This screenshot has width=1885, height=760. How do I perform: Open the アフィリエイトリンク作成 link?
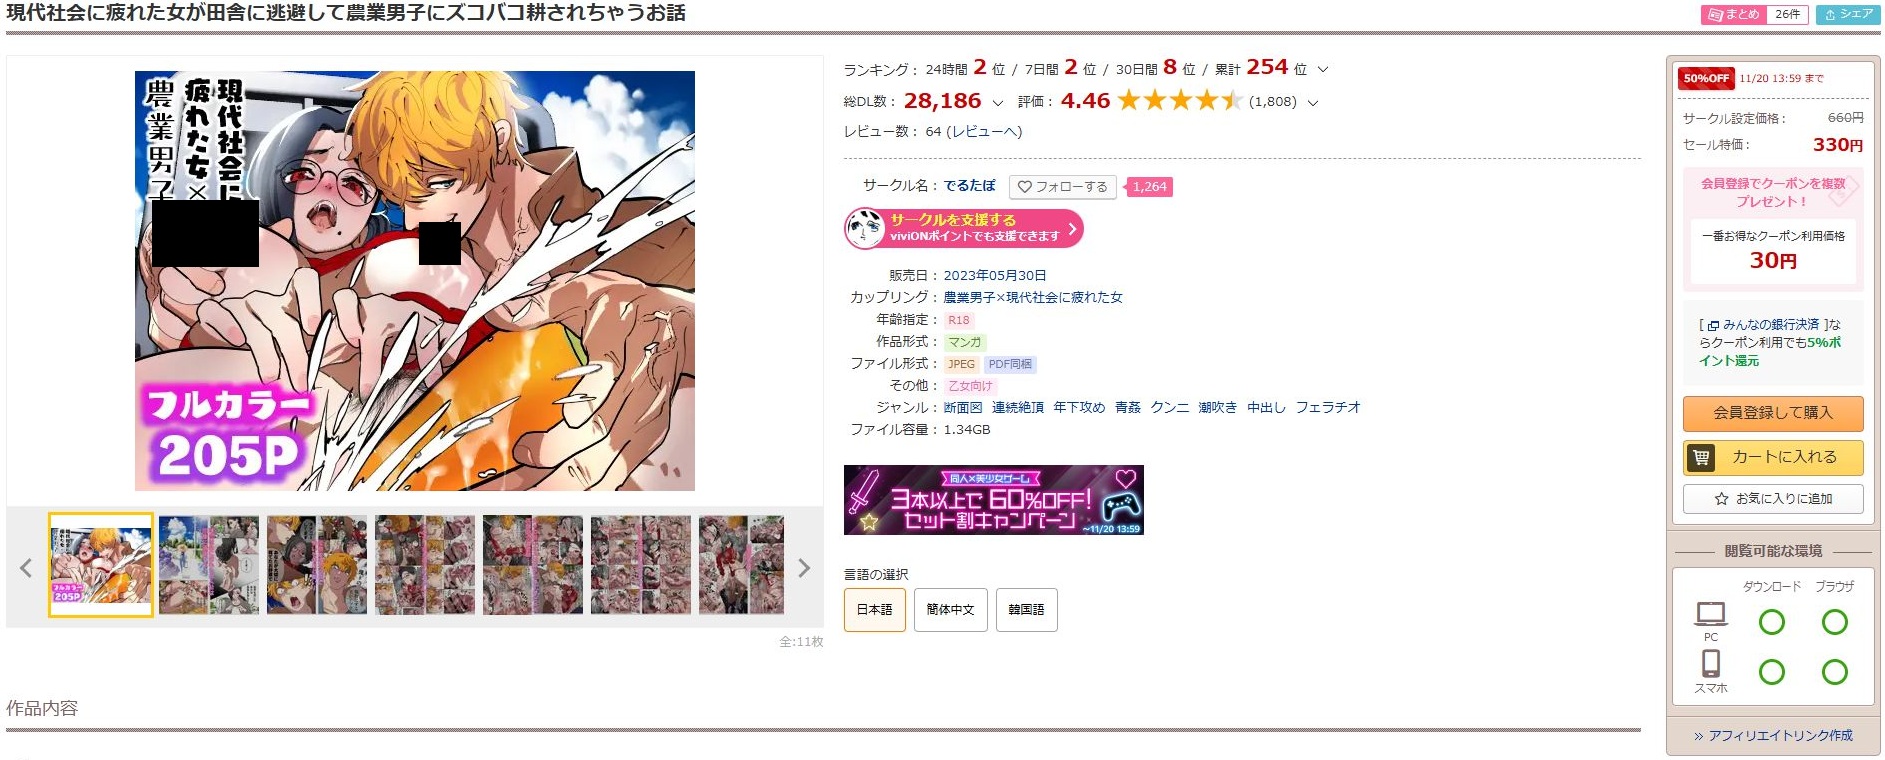click(1773, 736)
